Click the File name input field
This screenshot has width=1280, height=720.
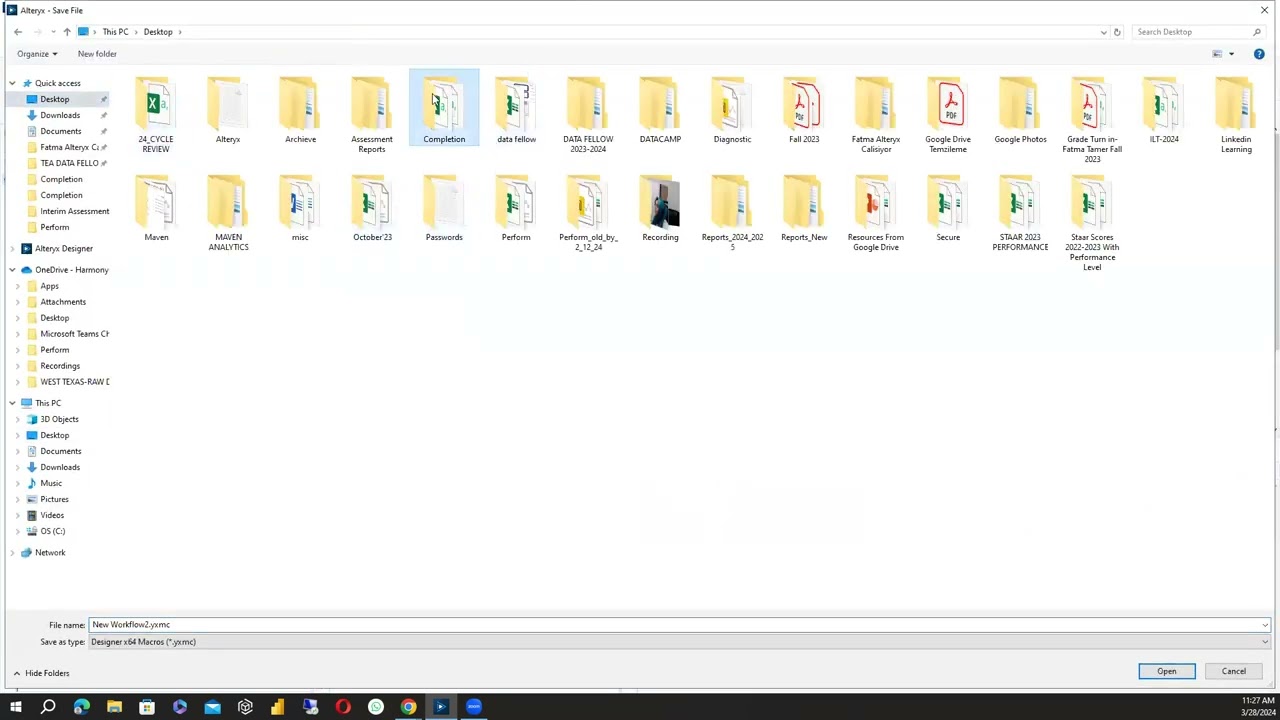pyautogui.click(x=674, y=625)
